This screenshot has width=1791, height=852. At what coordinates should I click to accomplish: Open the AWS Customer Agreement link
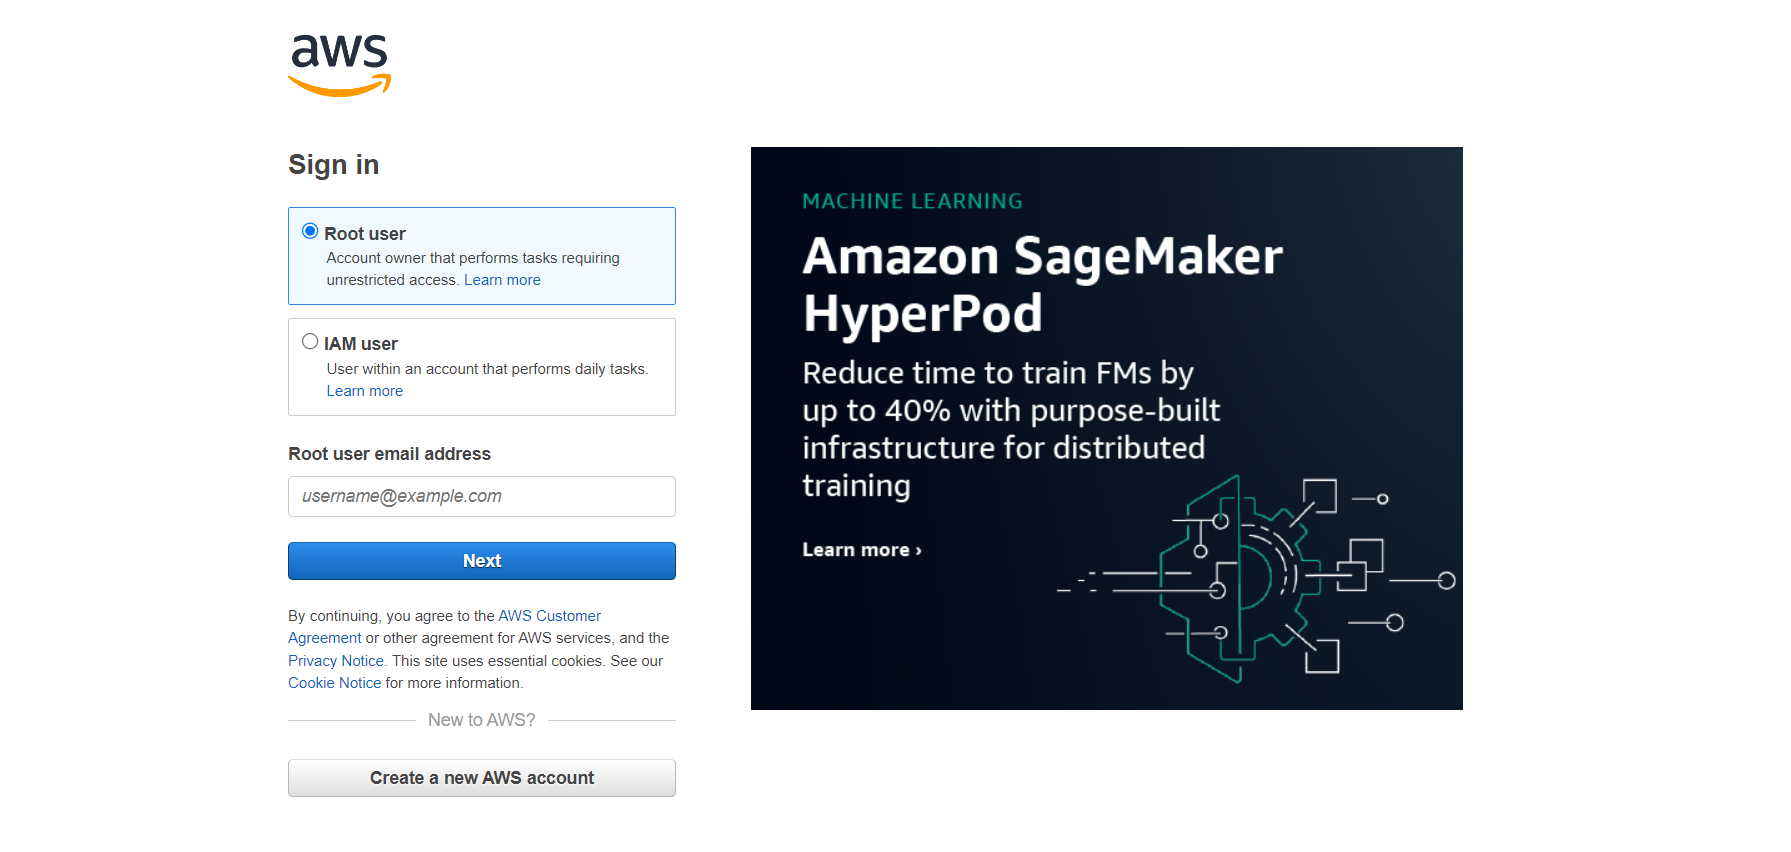tap(549, 616)
